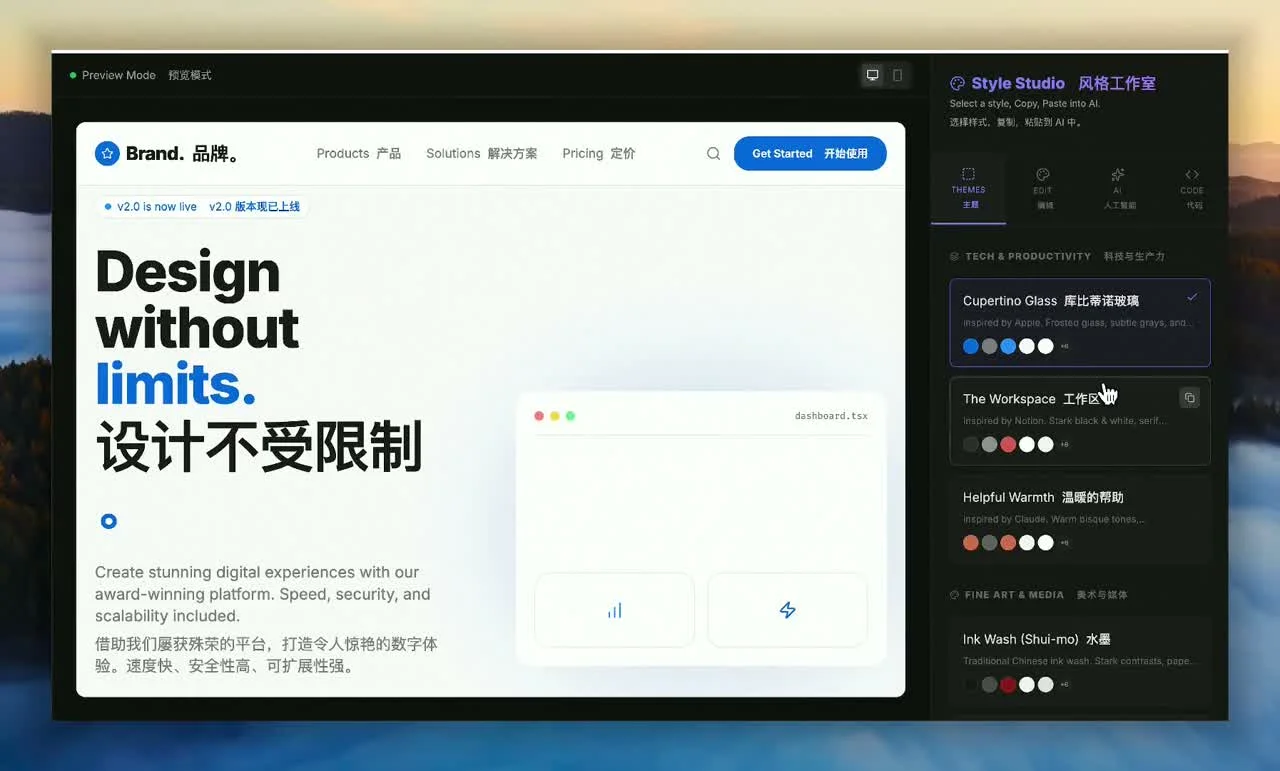Select the Helpful Warmth theme card
Viewport: 1280px width, 771px height.
(1080, 518)
